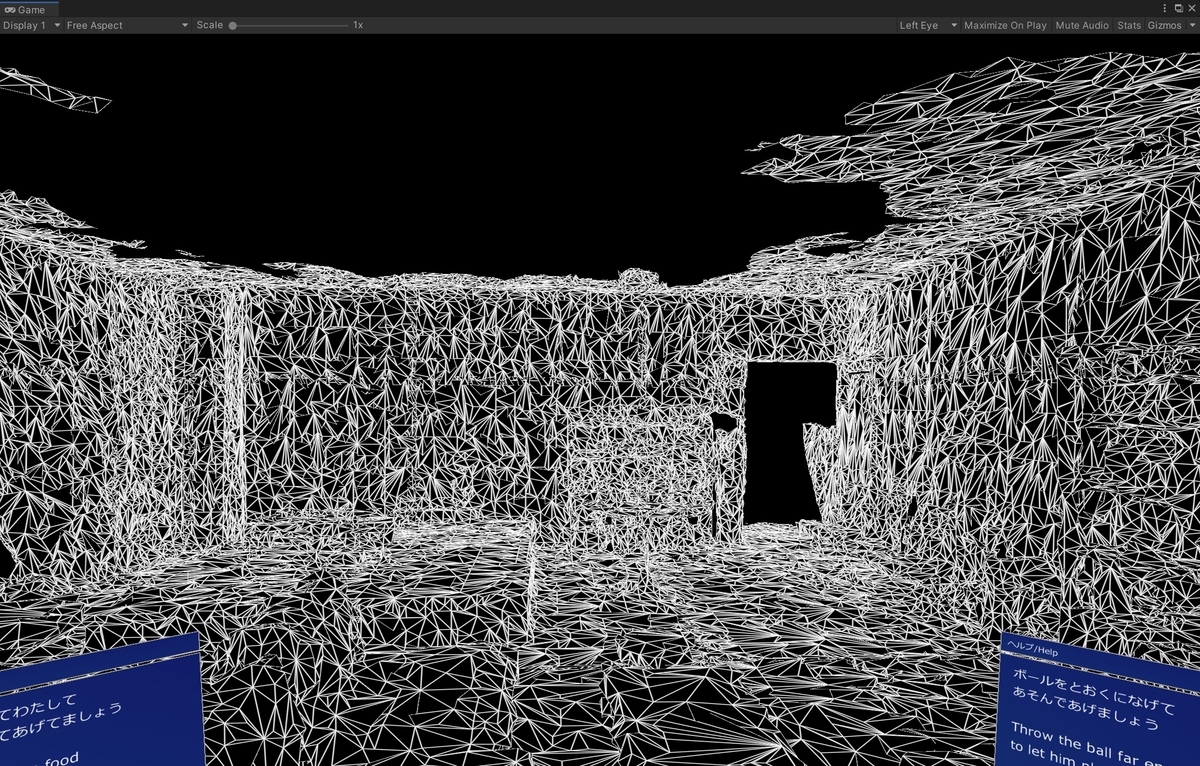
Task: Open the Gizmos dropdown arrow
Action: pos(1192,25)
